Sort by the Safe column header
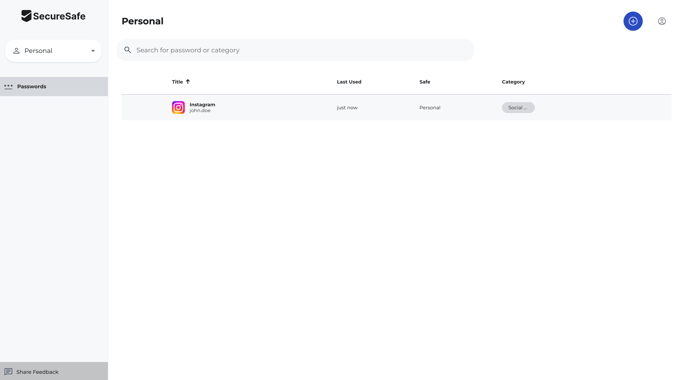 tap(425, 82)
